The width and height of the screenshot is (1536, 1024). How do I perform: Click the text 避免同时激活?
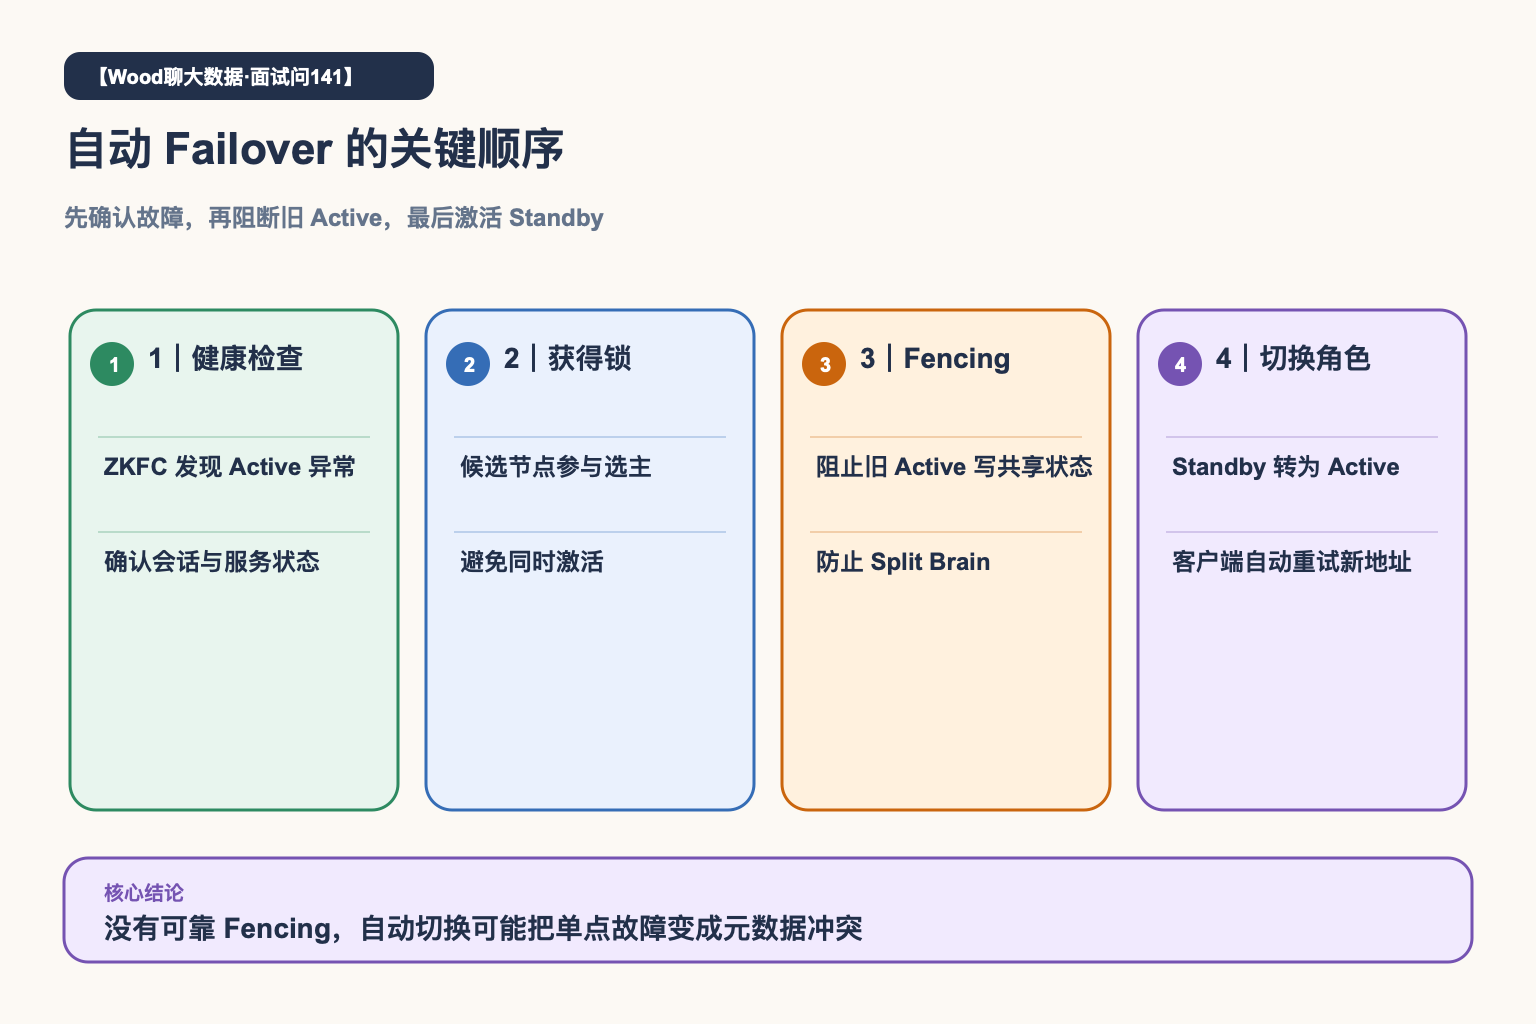point(532,562)
